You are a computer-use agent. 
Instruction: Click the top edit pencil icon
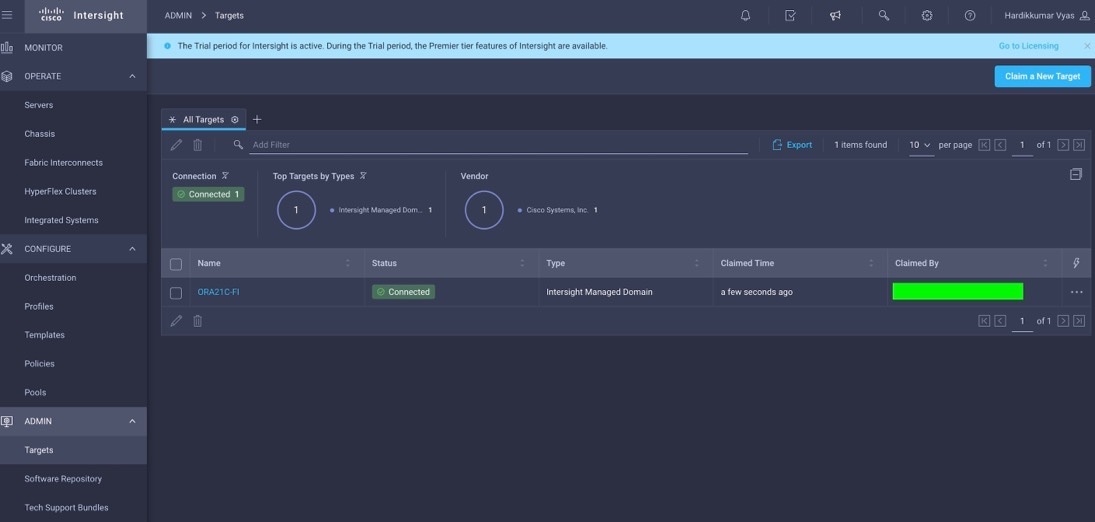pos(176,145)
